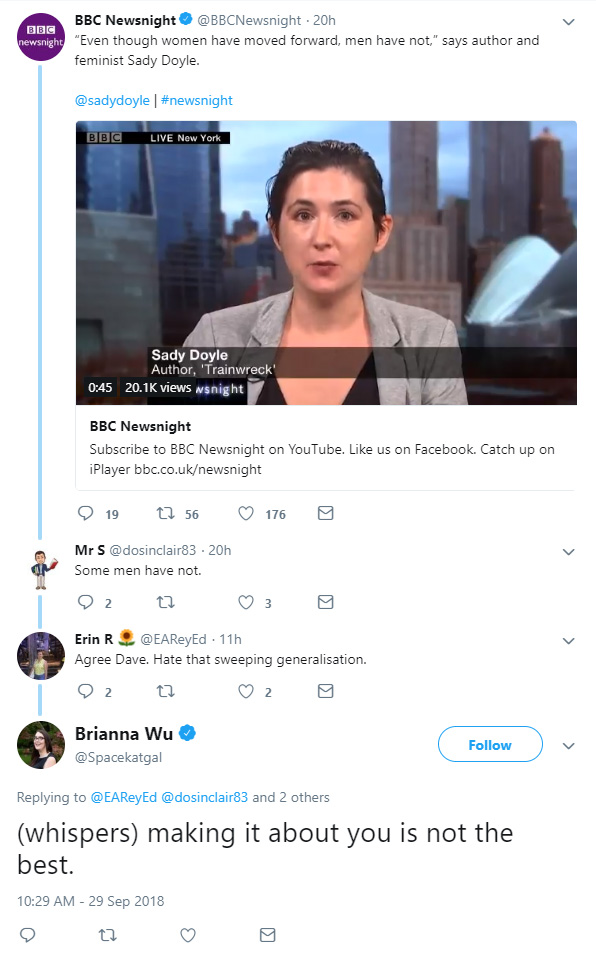Share Erin R's tweet via message envelope

pyautogui.click(x=326, y=691)
